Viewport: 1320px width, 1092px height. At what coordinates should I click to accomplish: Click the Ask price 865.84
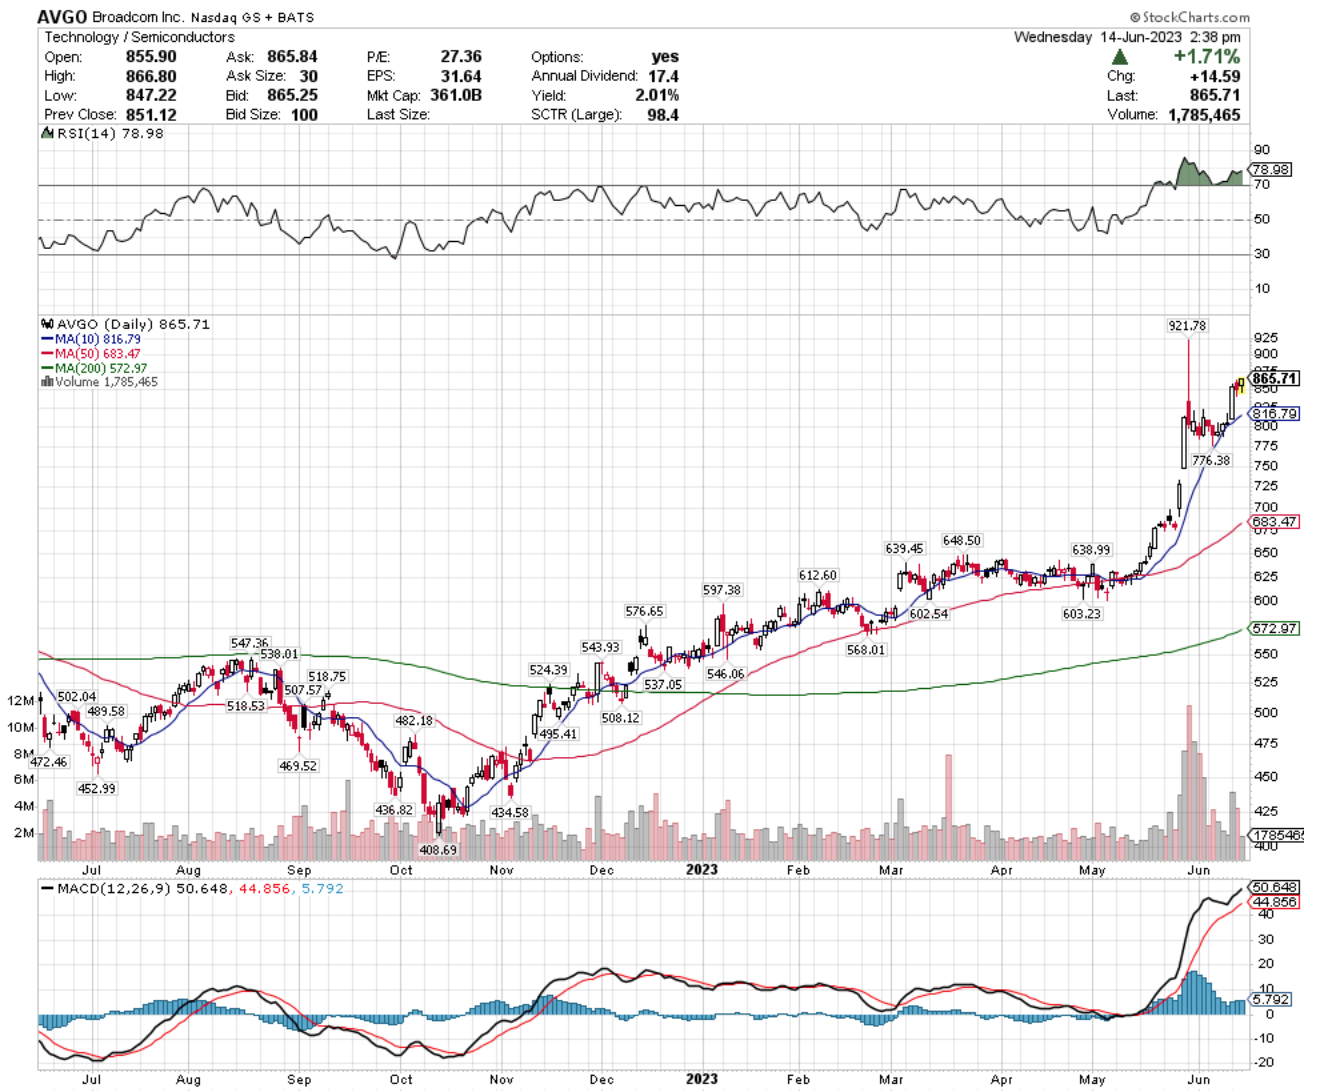point(292,57)
